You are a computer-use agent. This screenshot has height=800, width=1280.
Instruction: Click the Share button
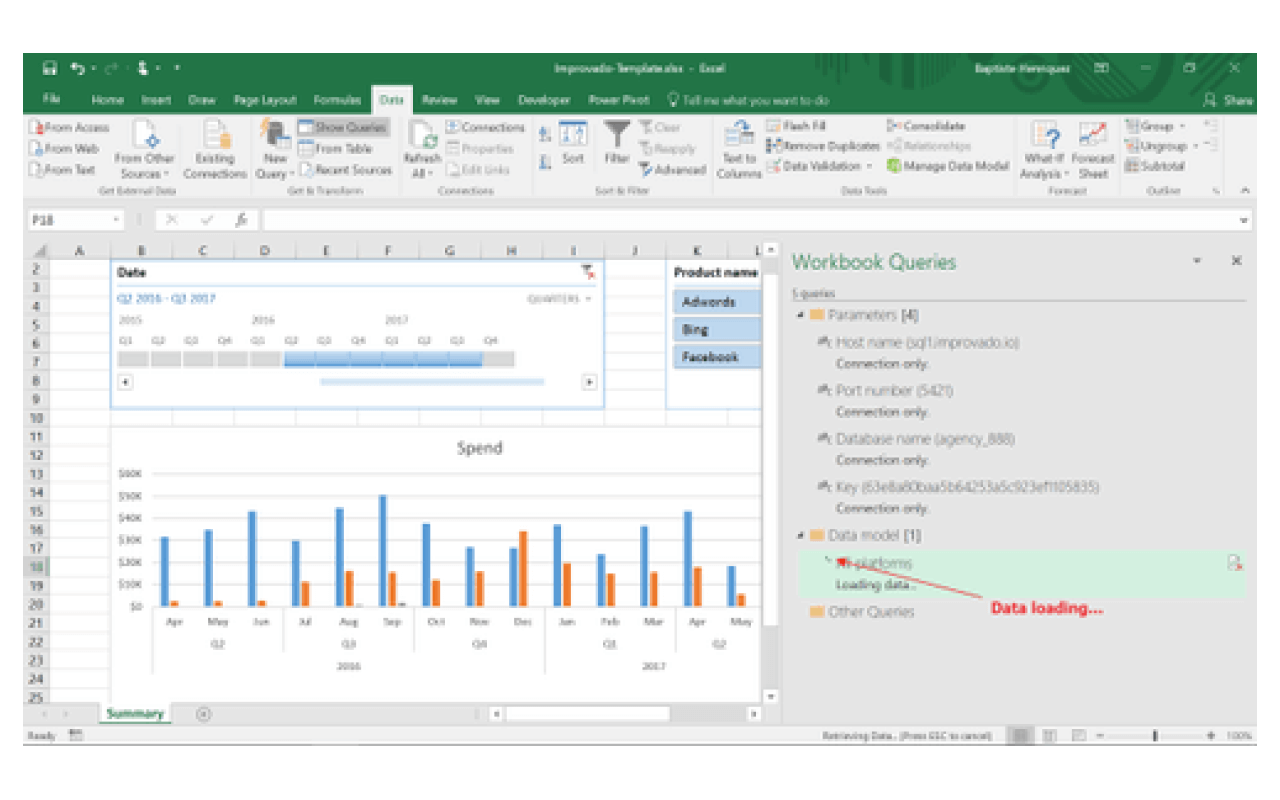tap(1229, 100)
